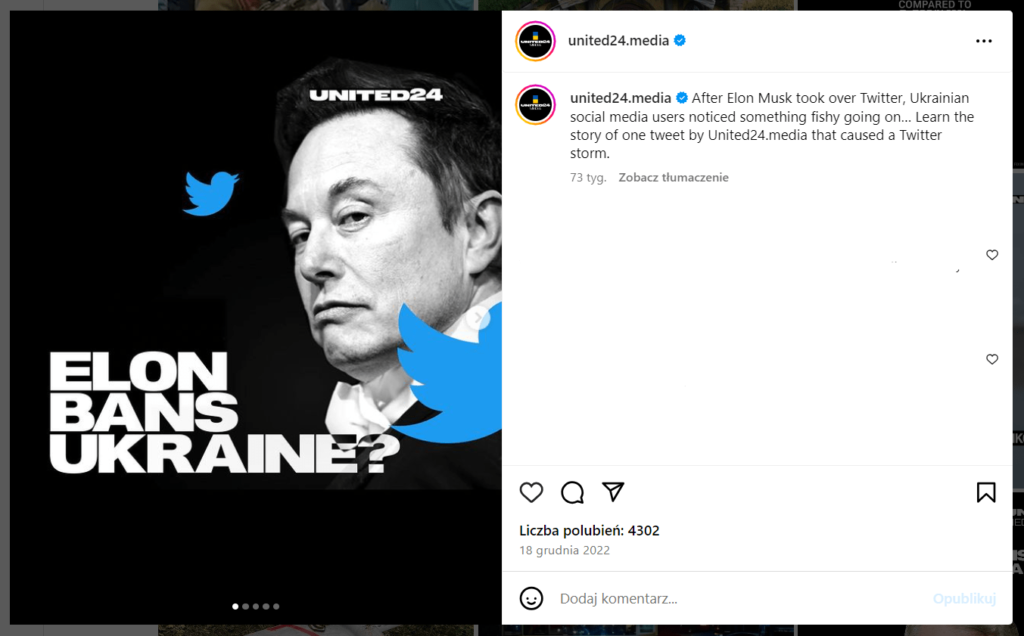Viewport: 1024px width, 636px height.
Task: Open the united24.media username in the header
Action: (619, 41)
